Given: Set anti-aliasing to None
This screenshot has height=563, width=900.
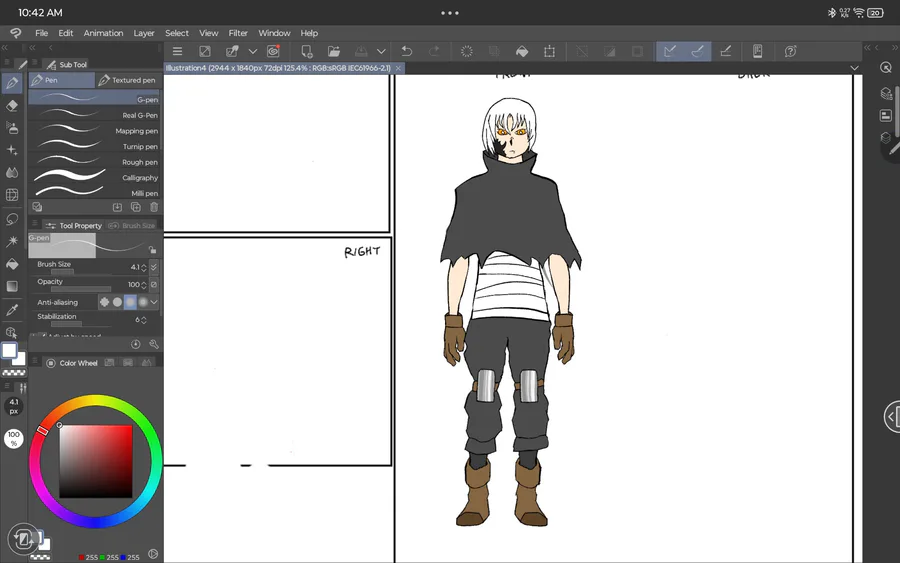Looking at the screenshot, I should click(104, 302).
